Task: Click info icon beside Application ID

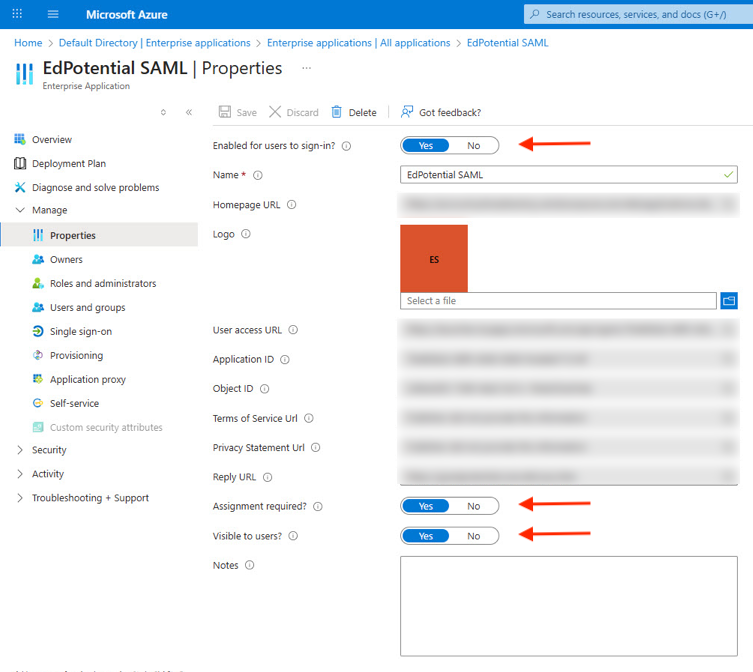Action: 285,359
